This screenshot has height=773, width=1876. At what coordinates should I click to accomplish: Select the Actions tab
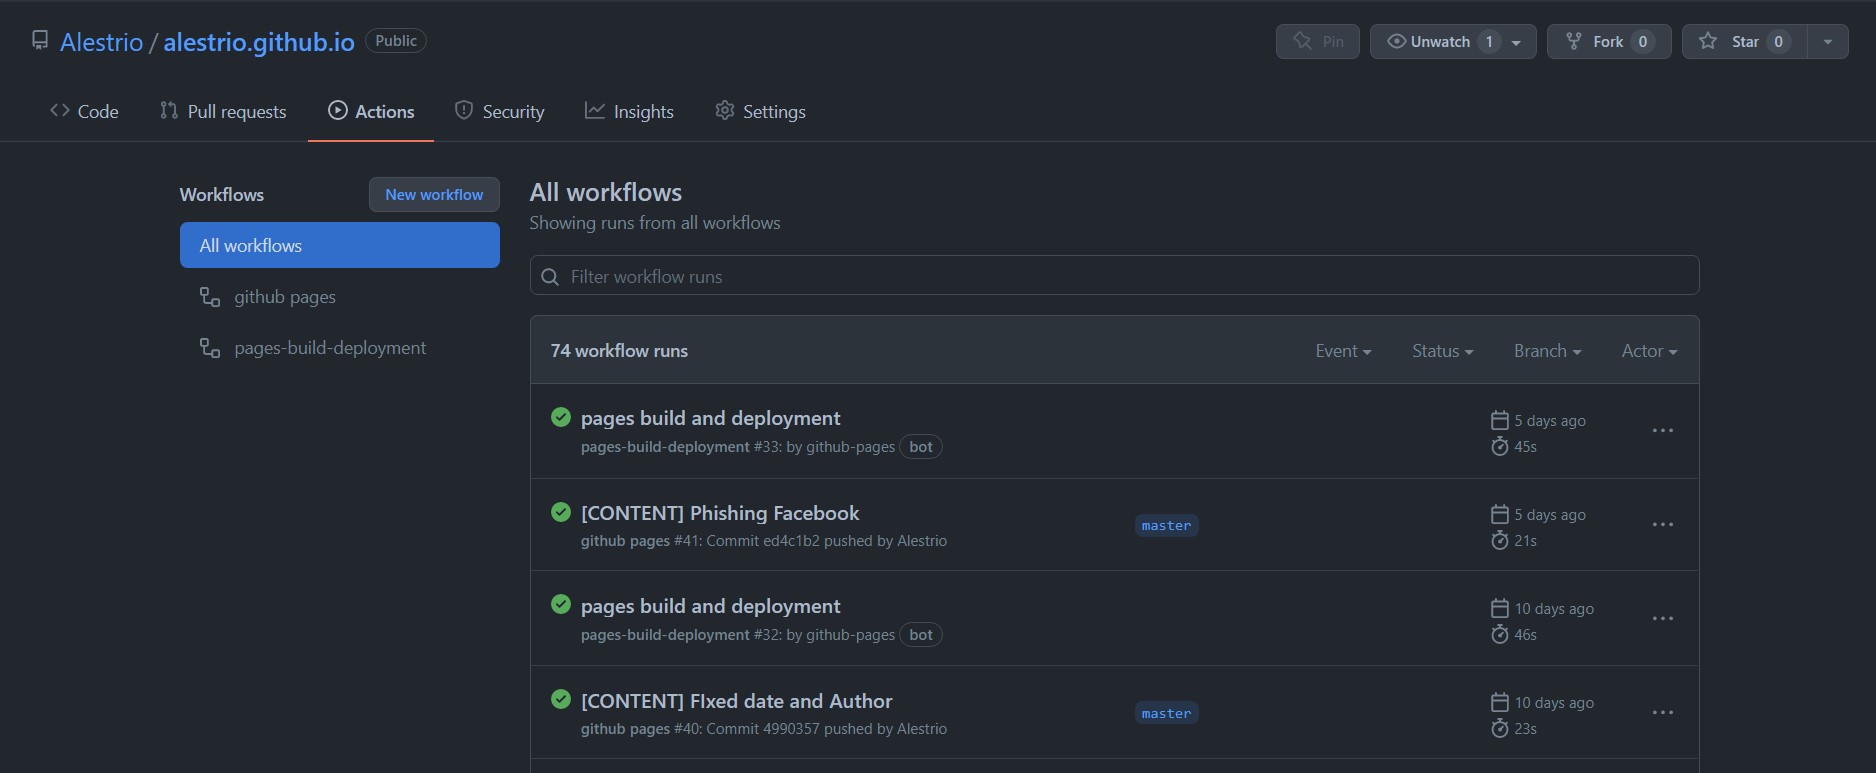pos(371,111)
